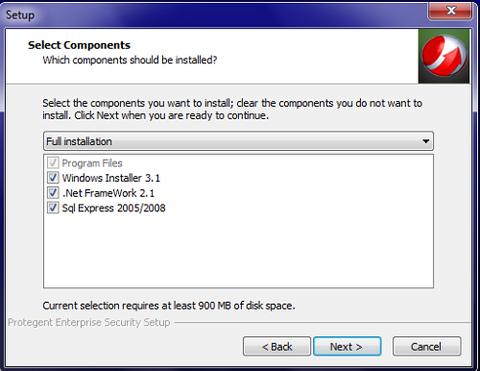Uncheck the Windows Installer 3.1 checkbox
The height and width of the screenshot is (371, 480).
click(x=53, y=178)
